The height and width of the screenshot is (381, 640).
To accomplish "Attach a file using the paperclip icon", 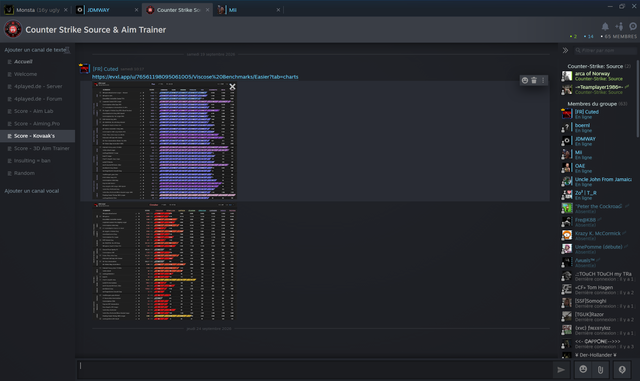I will 600,370.
